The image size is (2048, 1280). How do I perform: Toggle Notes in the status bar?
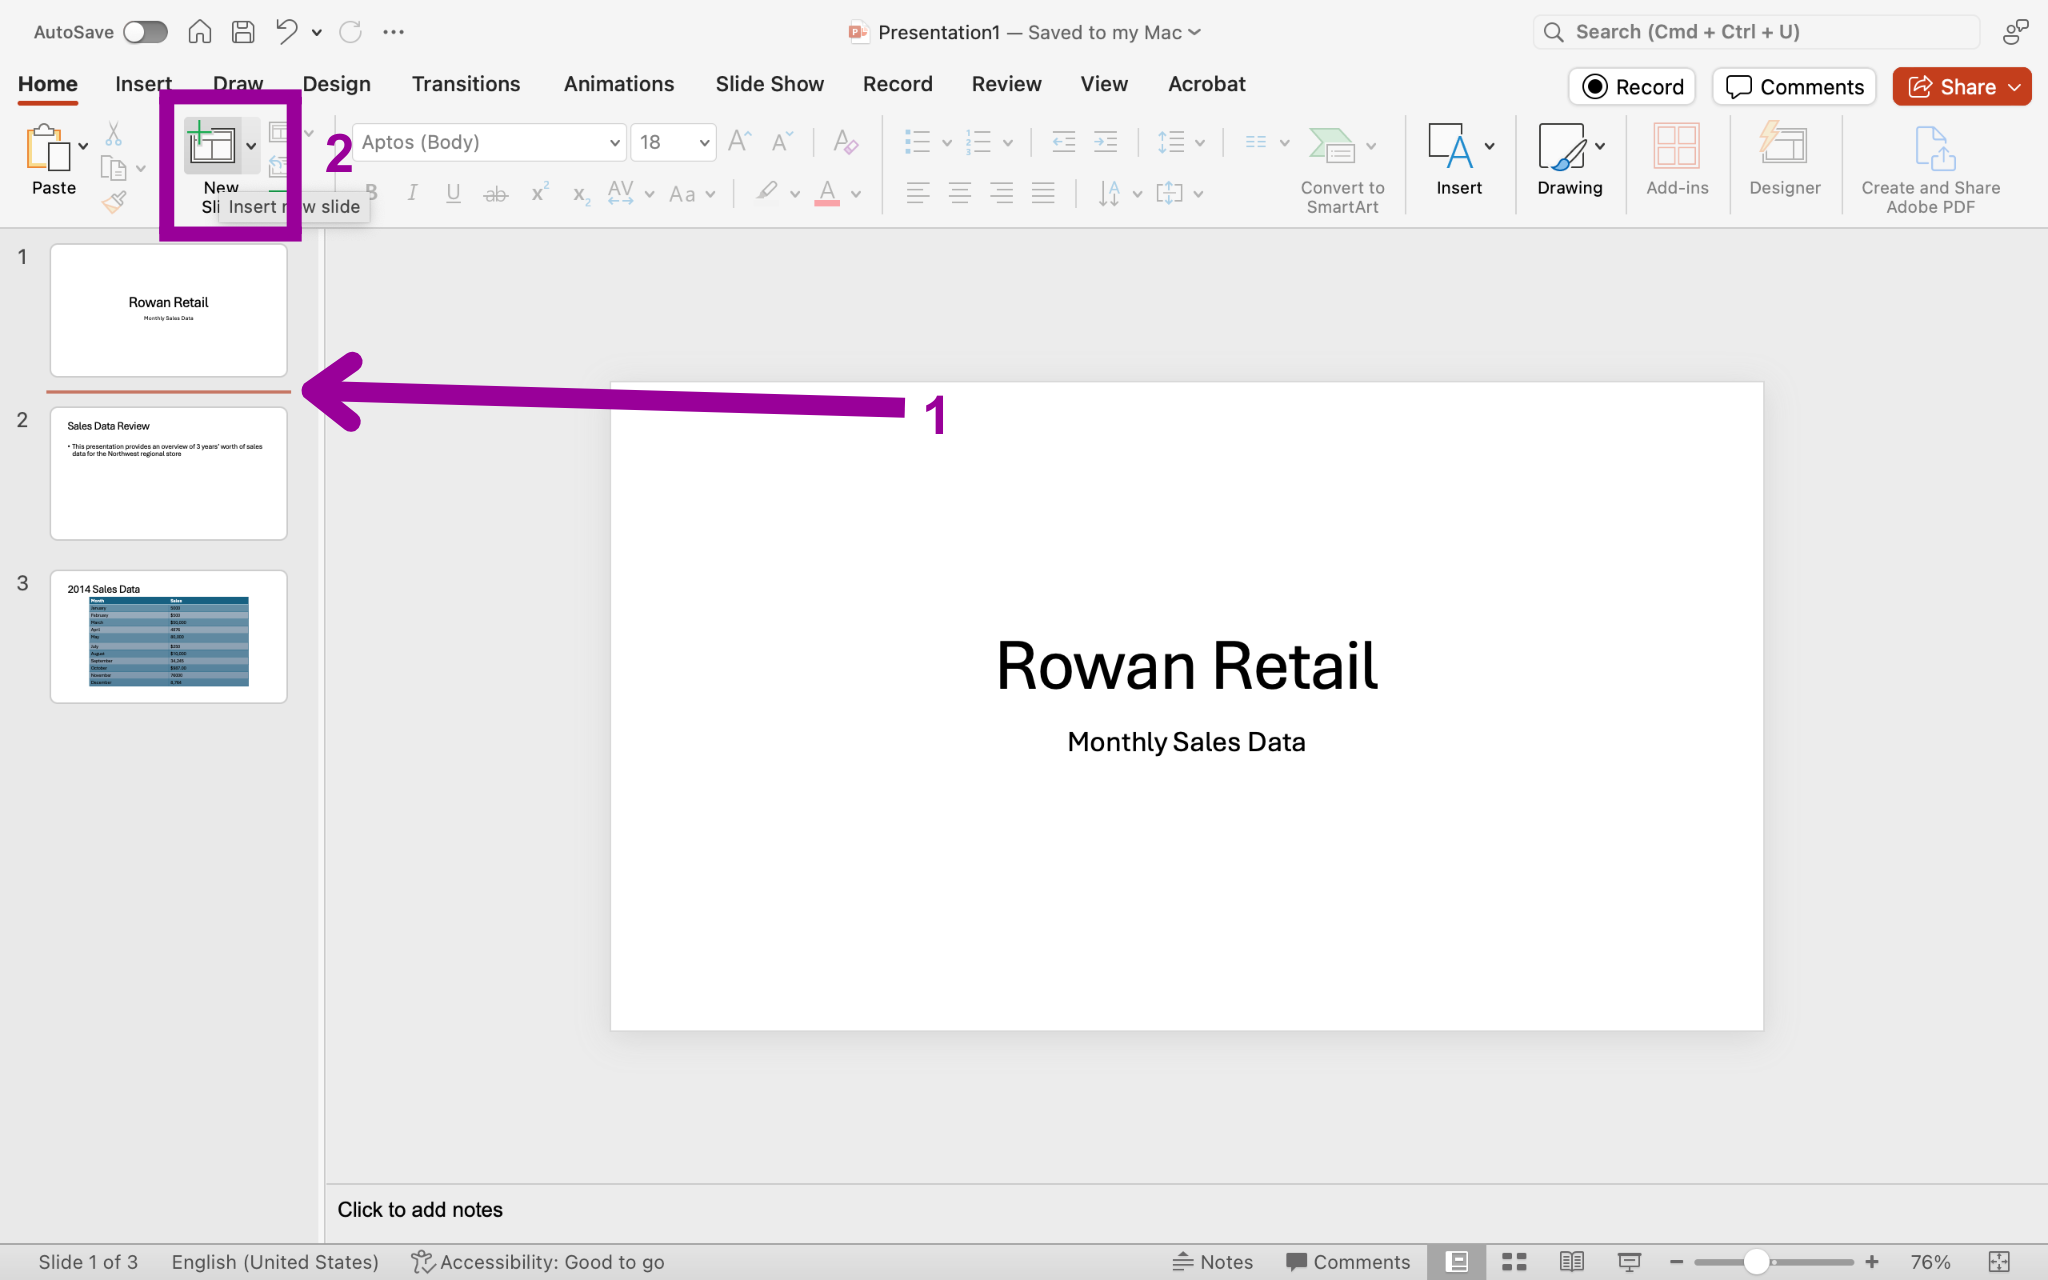coord(1212,1262)
